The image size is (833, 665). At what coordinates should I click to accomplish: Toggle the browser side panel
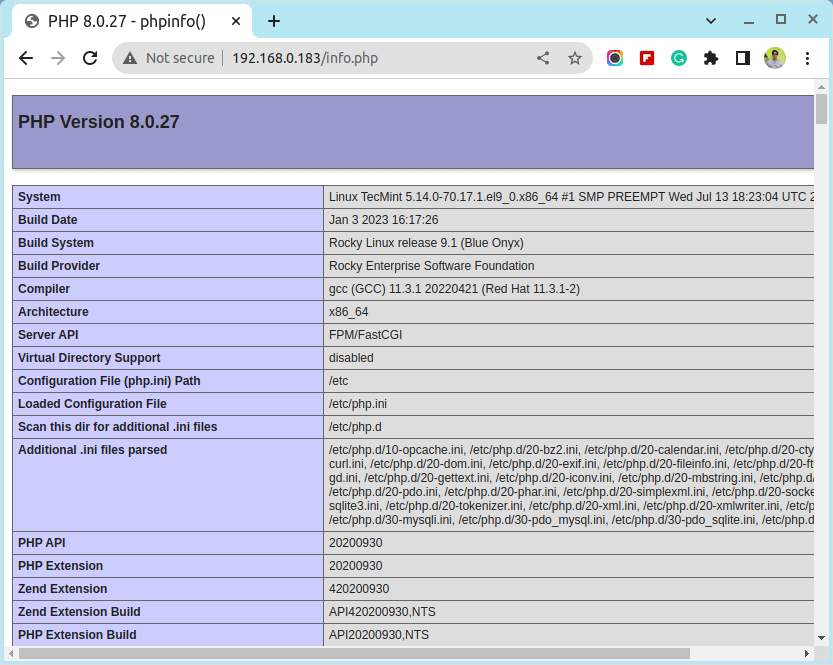coord(743,58)
